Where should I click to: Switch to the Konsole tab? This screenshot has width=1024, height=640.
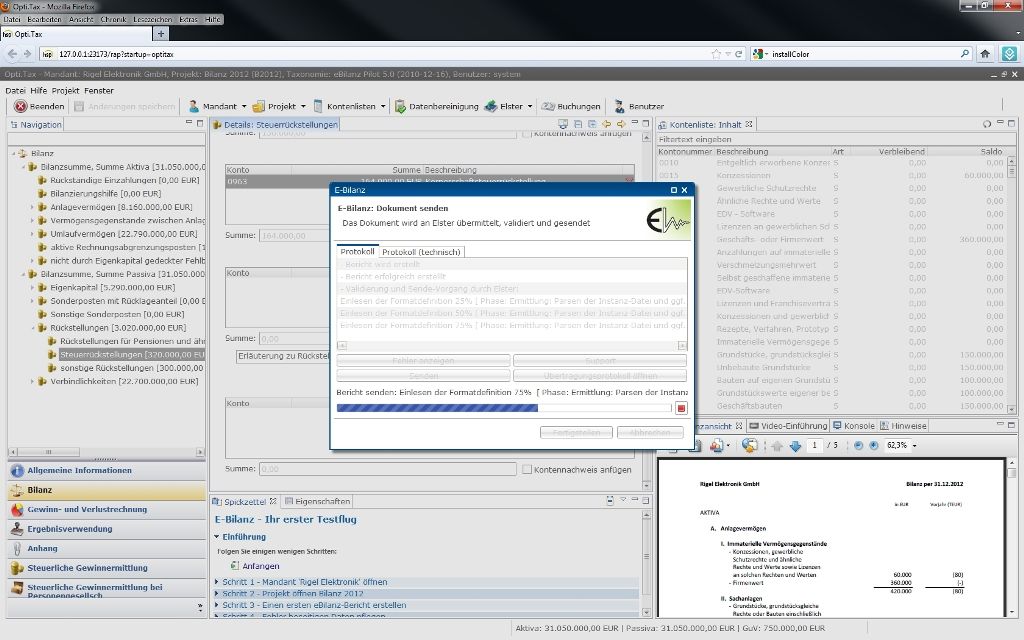(853, 426)
